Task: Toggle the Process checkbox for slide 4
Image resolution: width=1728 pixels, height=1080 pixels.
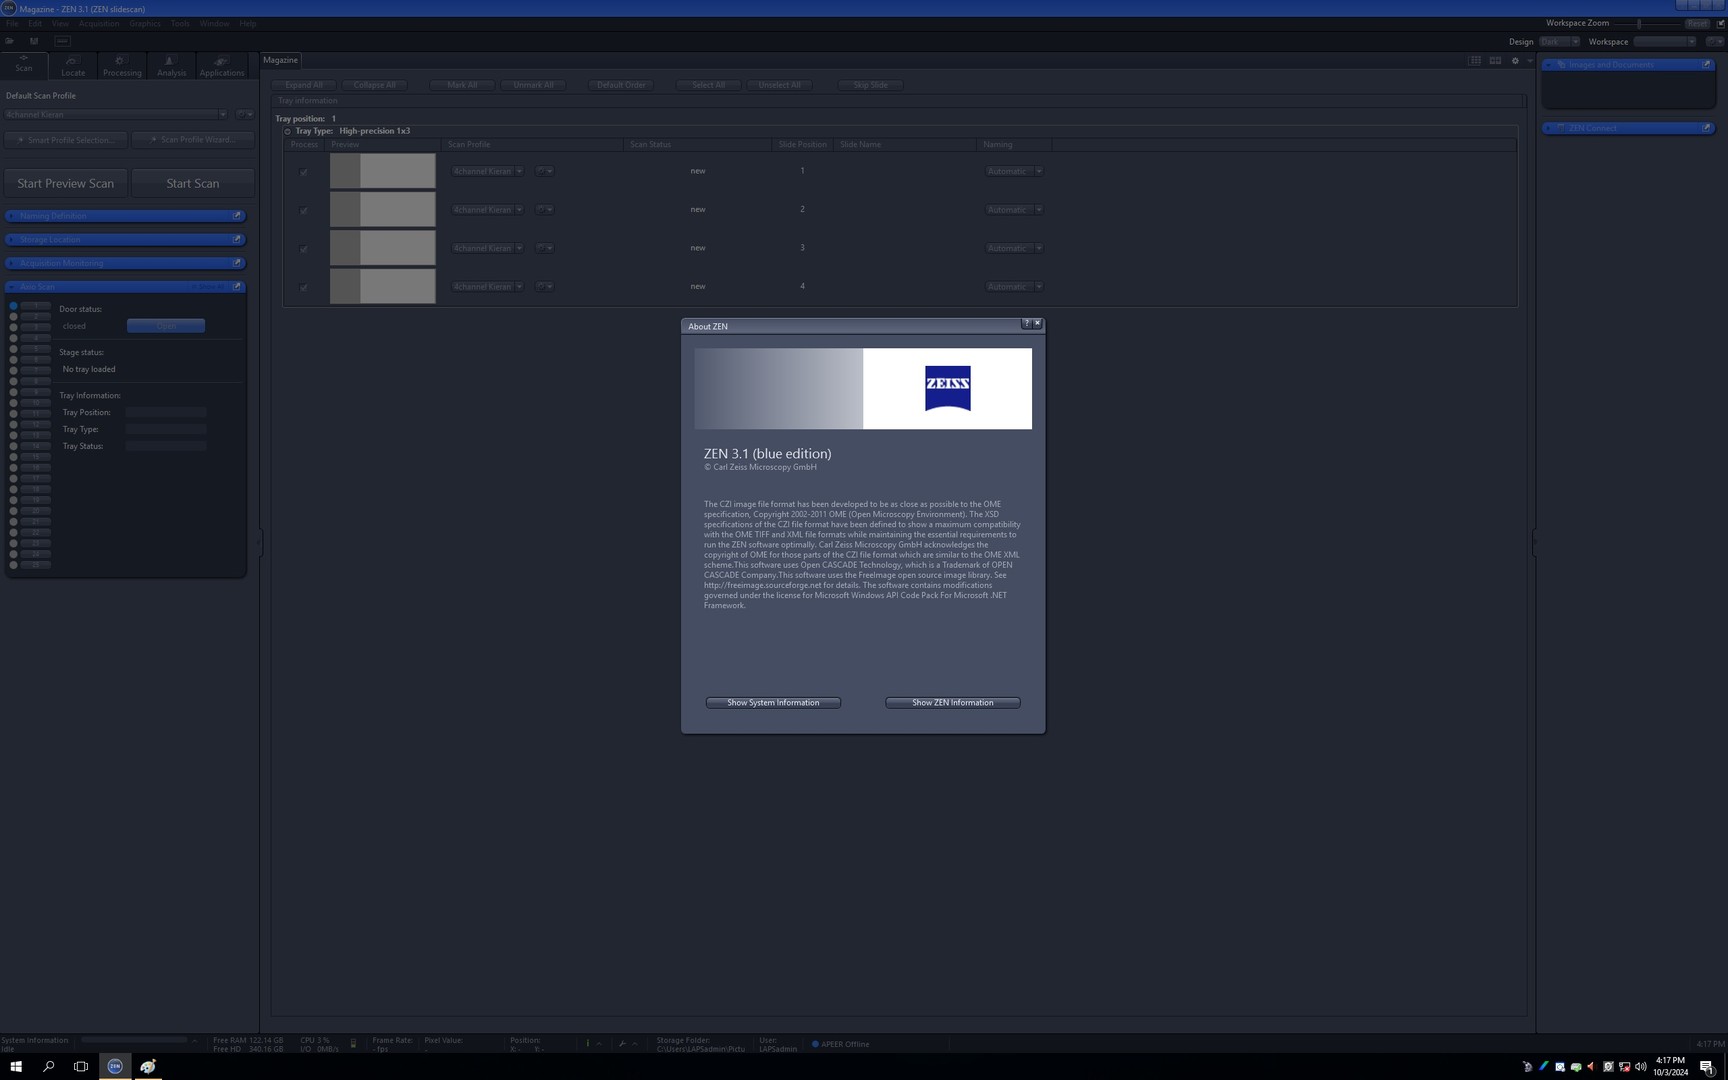Action: [x=304, y=287]
